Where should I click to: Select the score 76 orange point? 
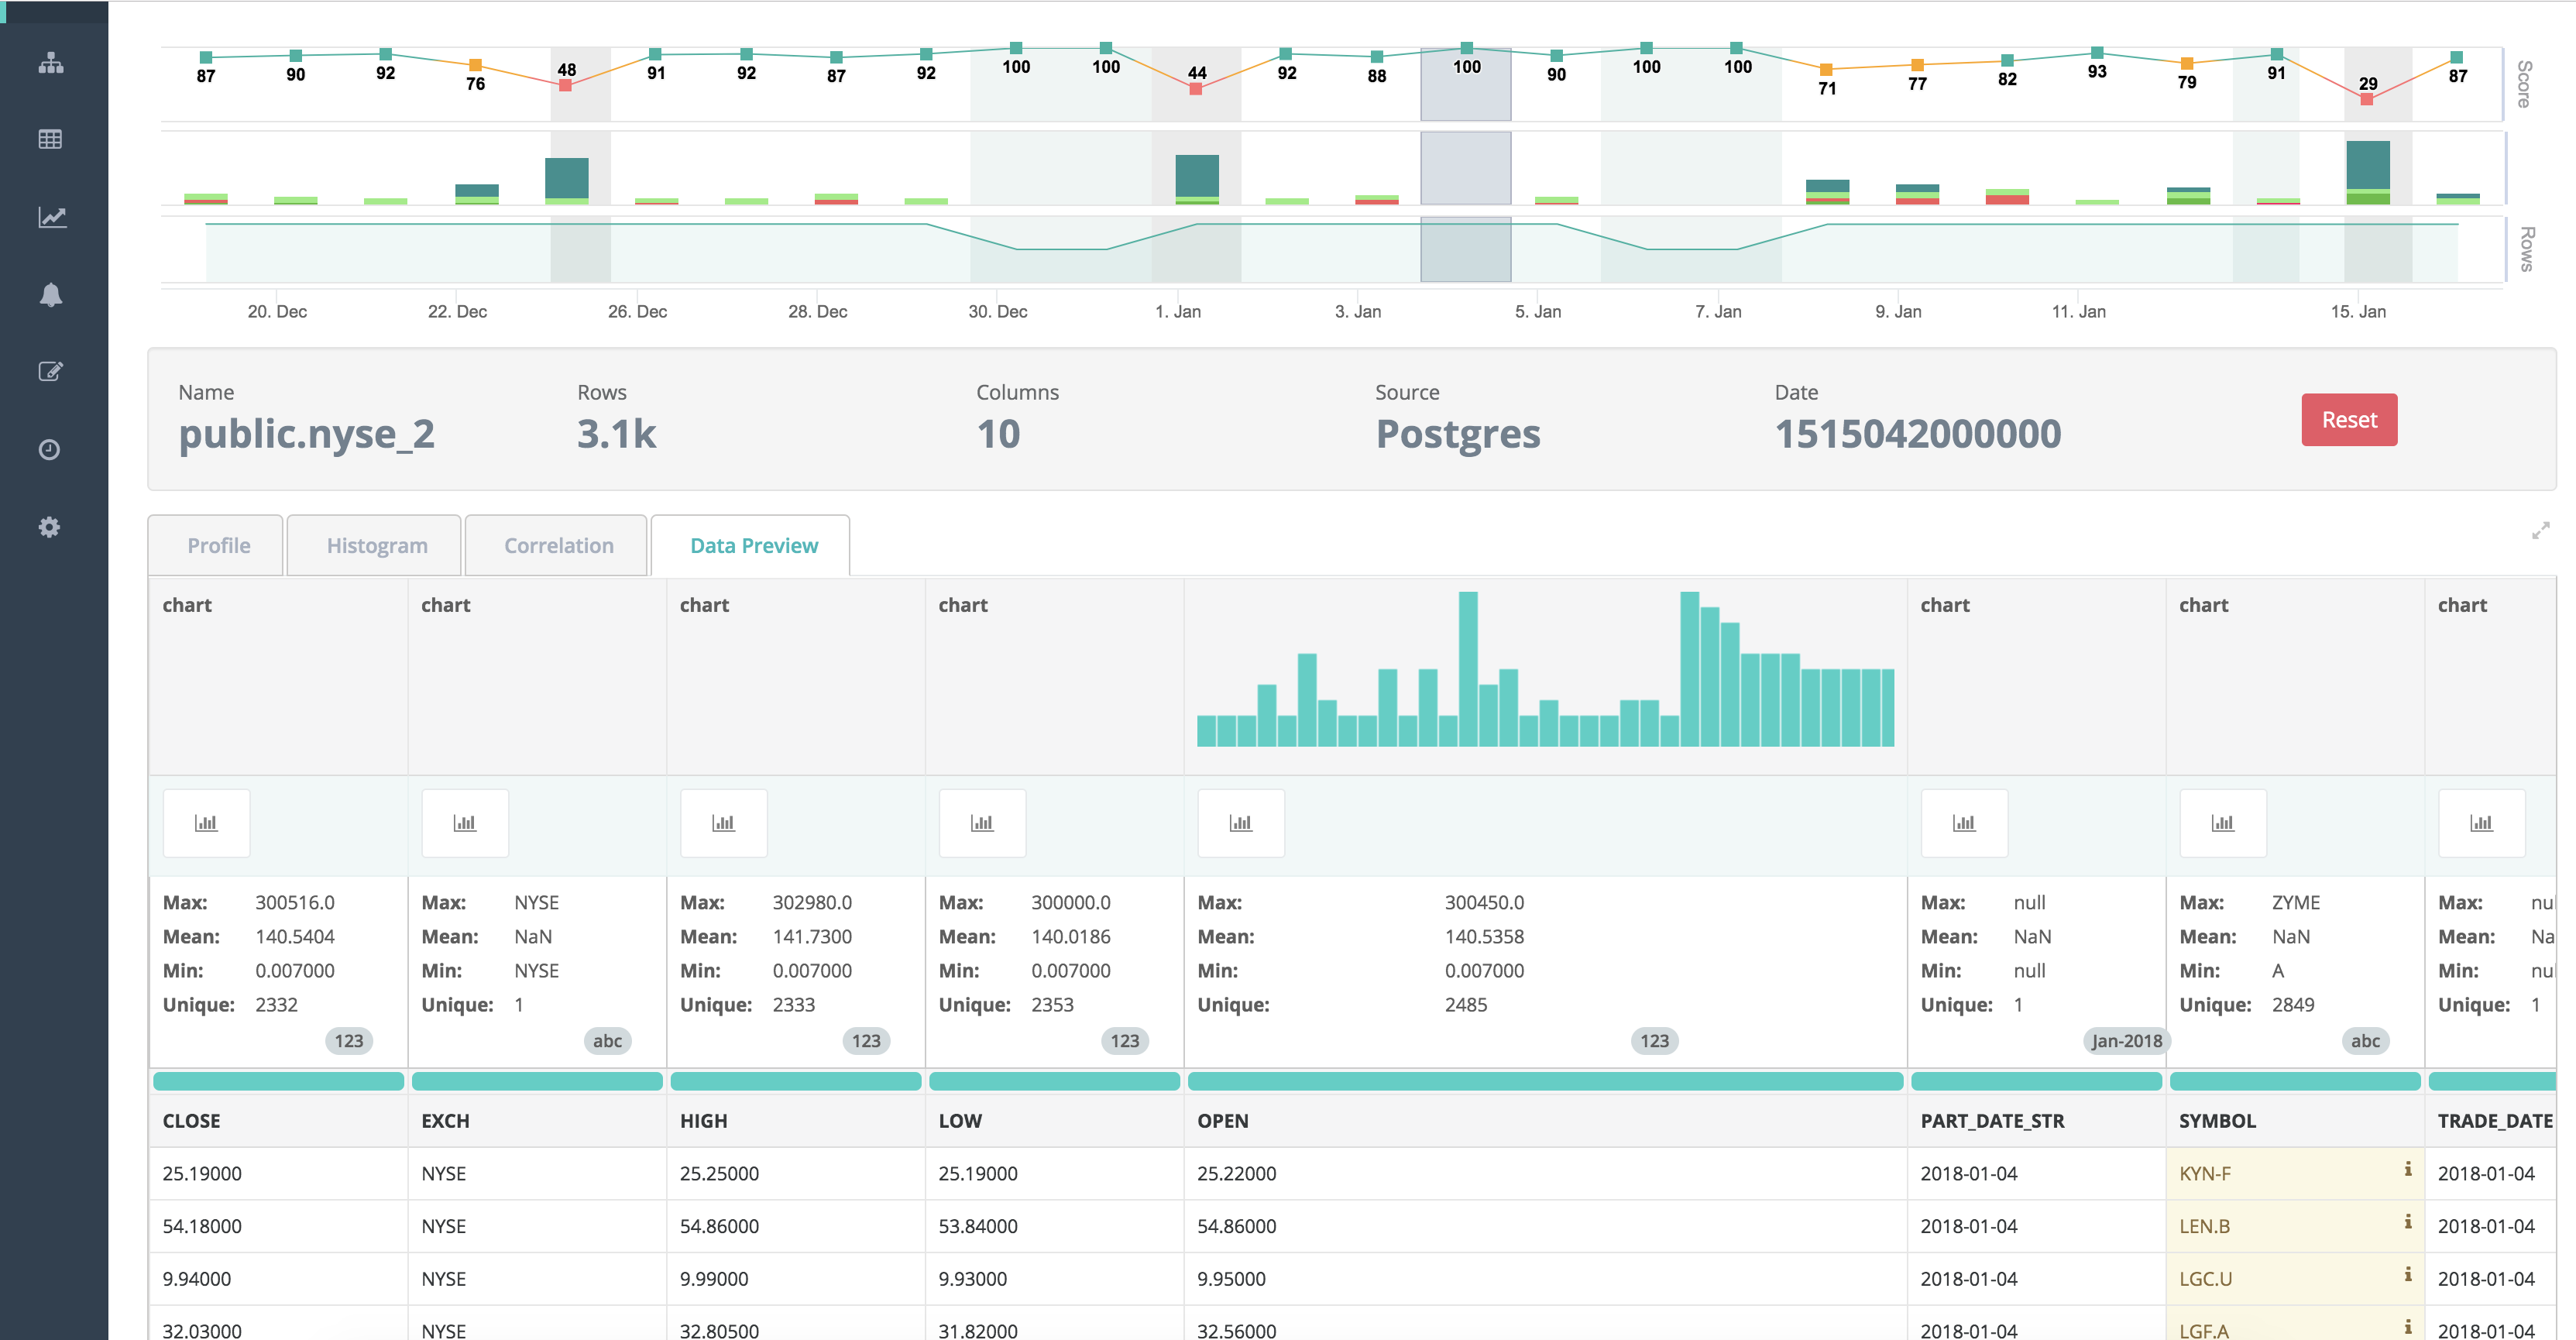click(x=475, y=65)
